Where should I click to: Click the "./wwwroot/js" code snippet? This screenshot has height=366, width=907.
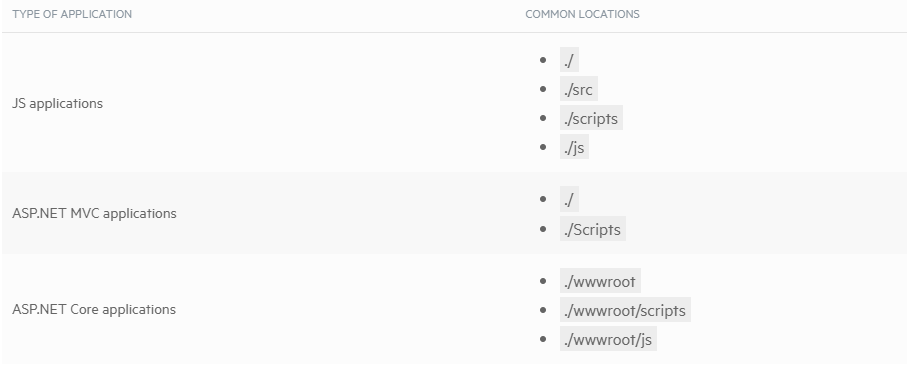coord(608,339)
